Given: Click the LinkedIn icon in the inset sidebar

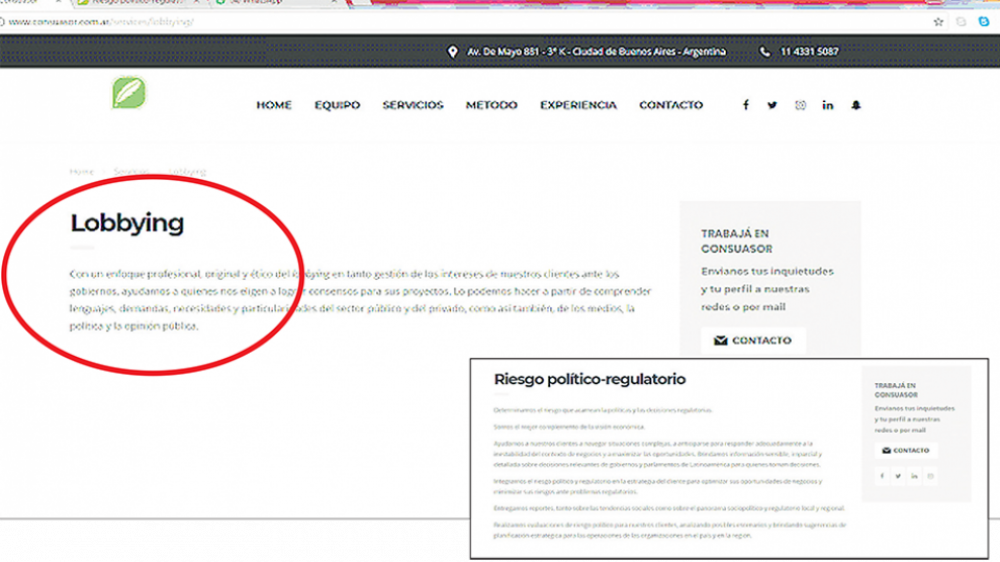Looking at the screenshot, I should pos(914,476).
